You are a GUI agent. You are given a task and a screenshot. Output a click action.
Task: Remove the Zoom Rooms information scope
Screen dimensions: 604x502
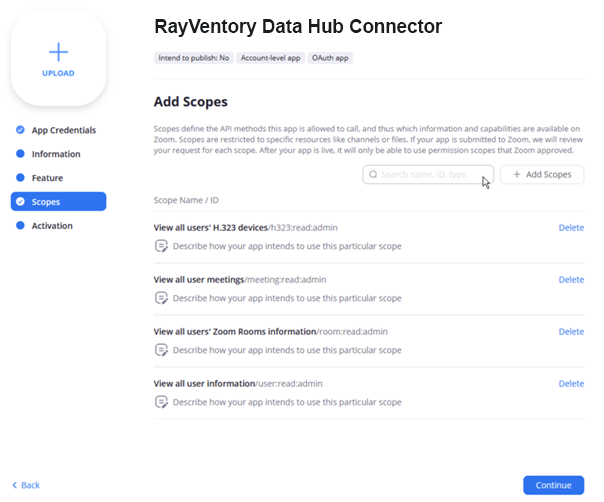coord(571,332)
